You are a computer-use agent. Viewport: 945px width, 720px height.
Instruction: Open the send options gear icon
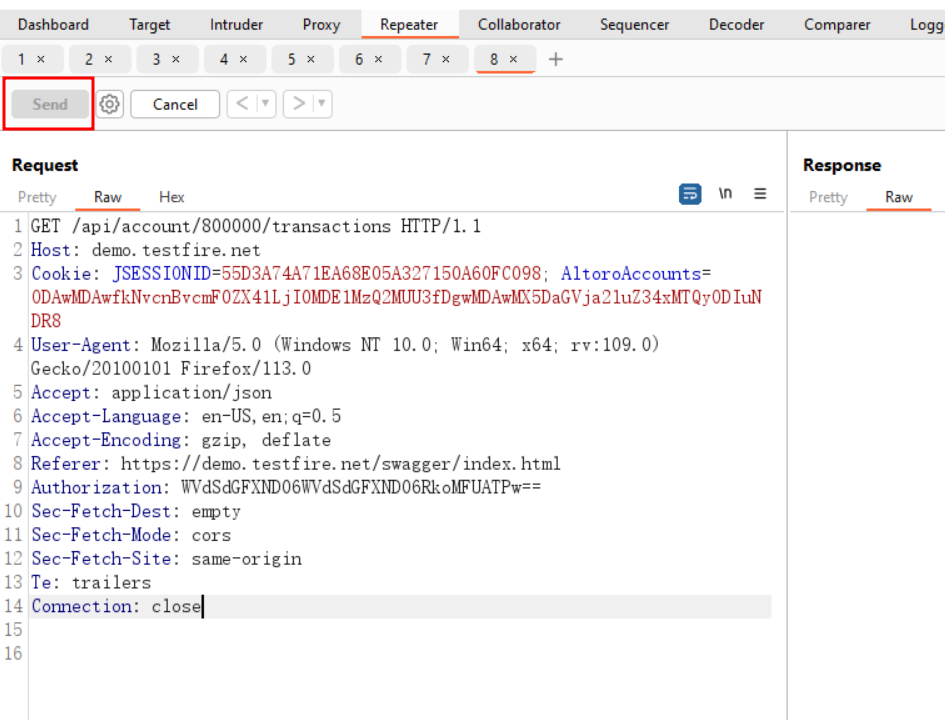pyautogui.click(x=110, y=104)
